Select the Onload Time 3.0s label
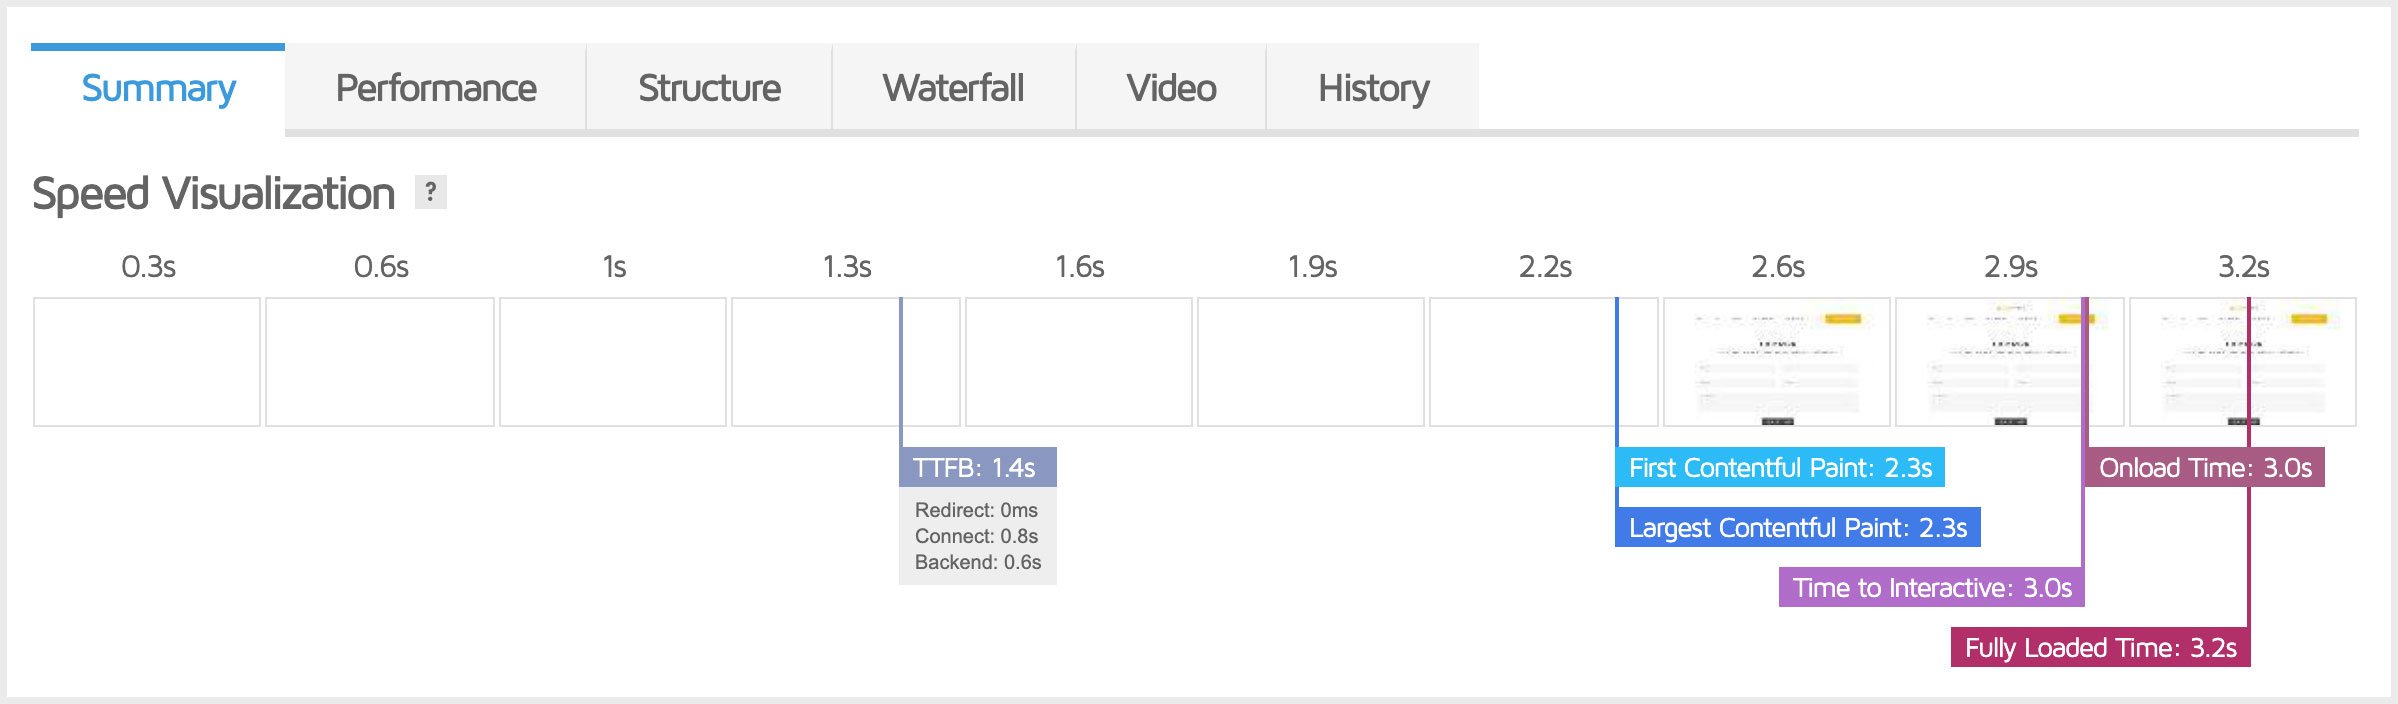Viewport: 2398px width, 704px height. pyautogui.click(x=2205, y=467)
